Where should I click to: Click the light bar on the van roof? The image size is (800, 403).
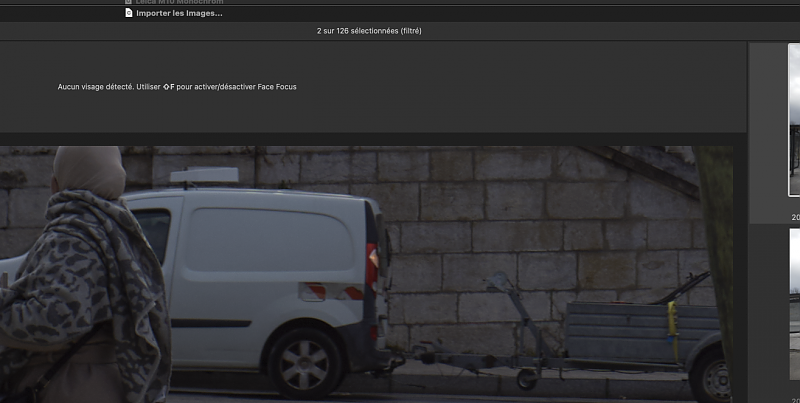(203, 176)
